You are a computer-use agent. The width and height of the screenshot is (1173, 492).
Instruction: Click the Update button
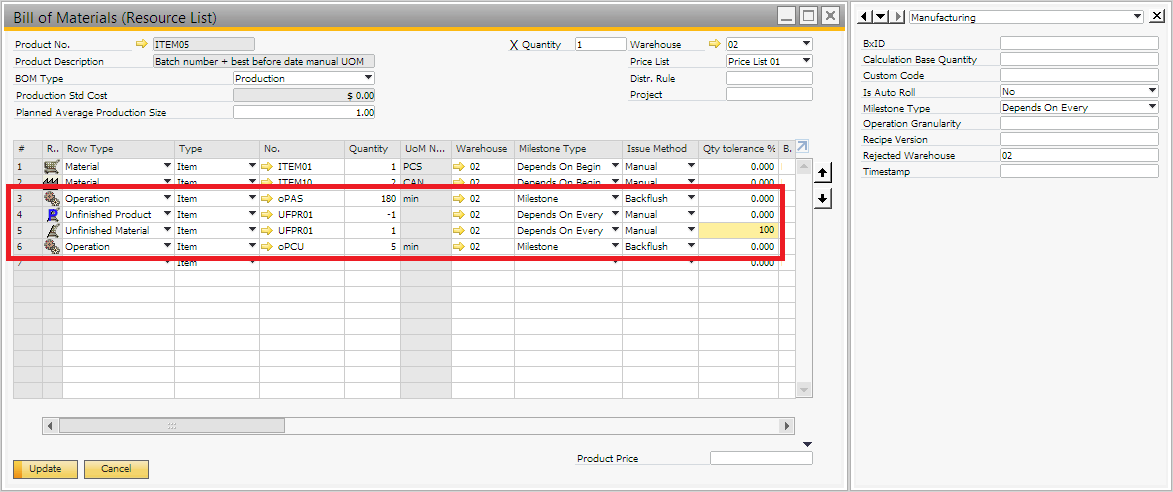click(x=45, y=469)
